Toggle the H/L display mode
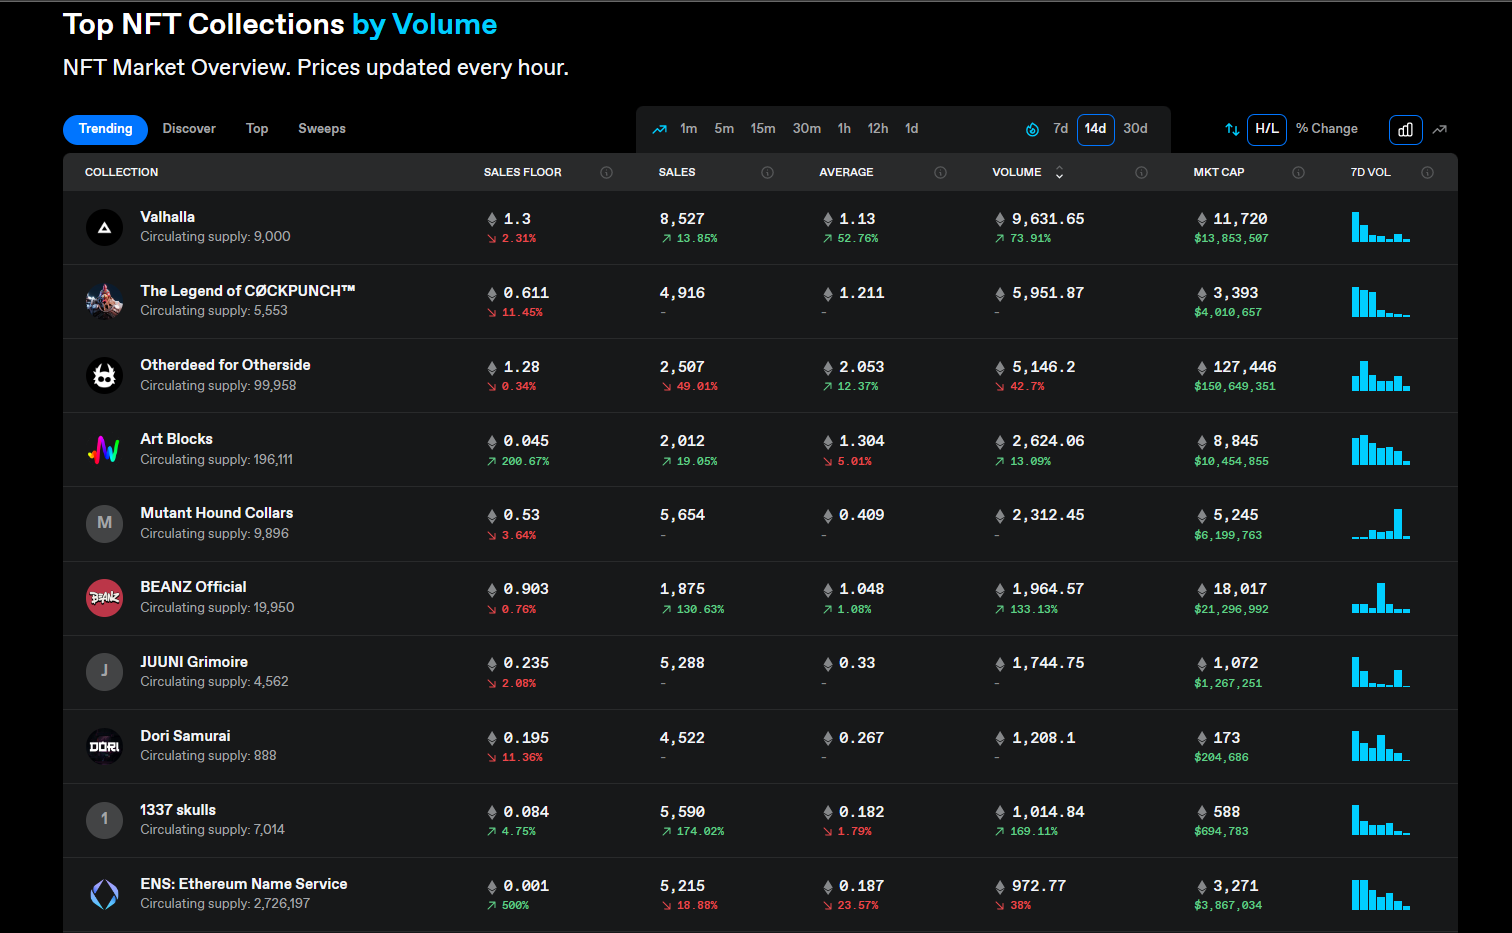 [1266, 129]
